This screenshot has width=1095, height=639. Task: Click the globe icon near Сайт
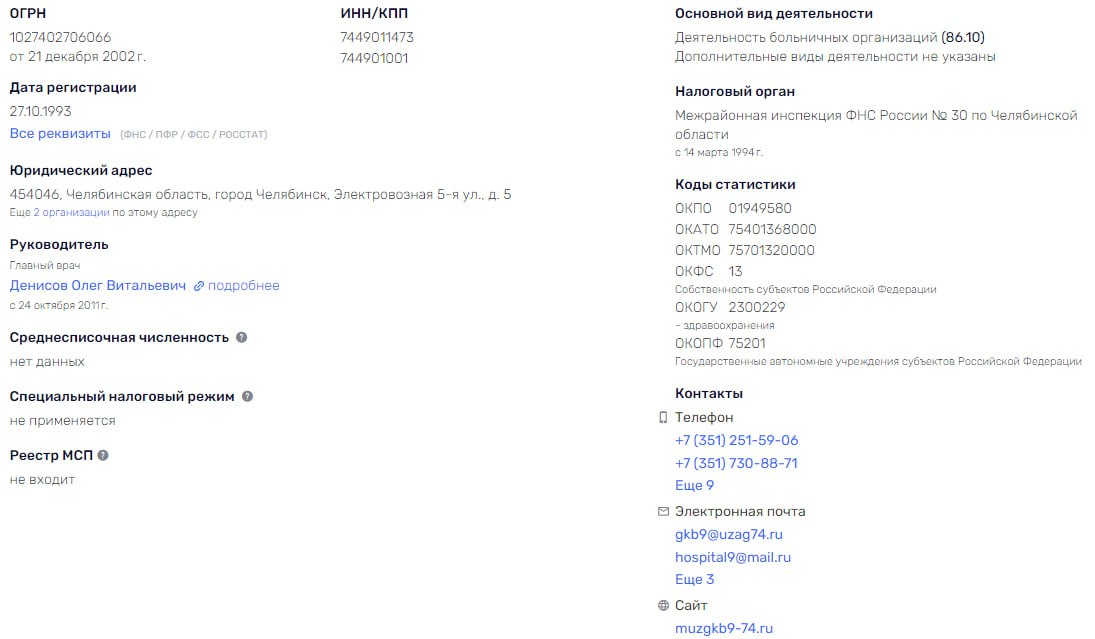click(x=663, y=605)
